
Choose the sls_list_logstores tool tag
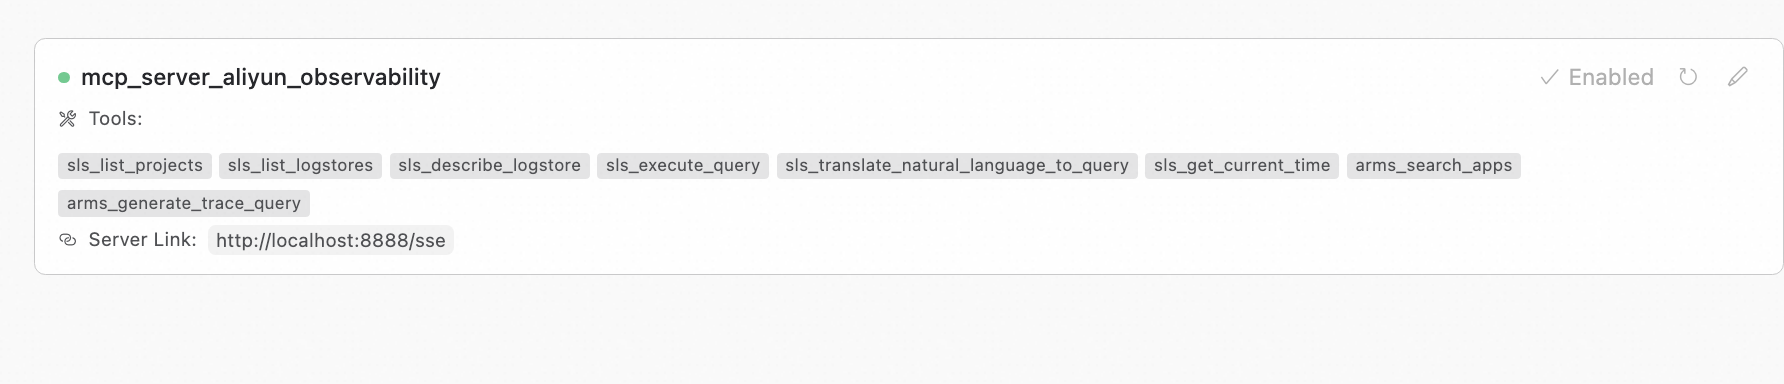click(300, 166)
